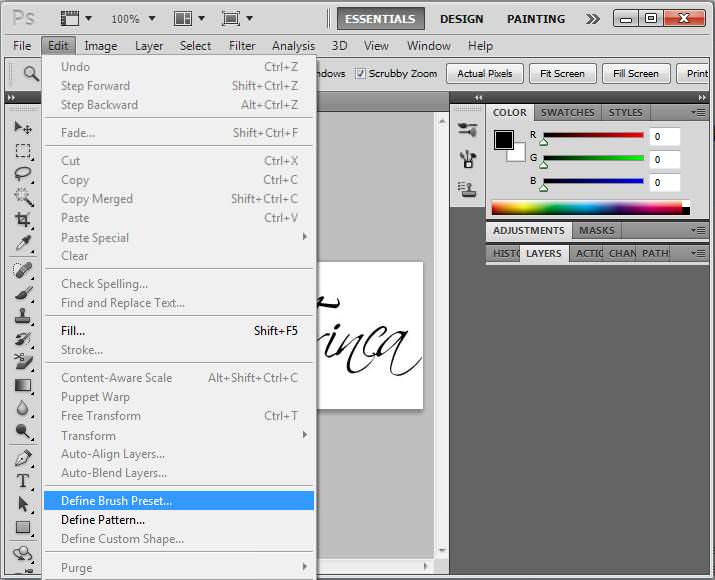This screenshot has height=580, width=715.
Task: Open the Image menu
Action: (x=101, y=46)
